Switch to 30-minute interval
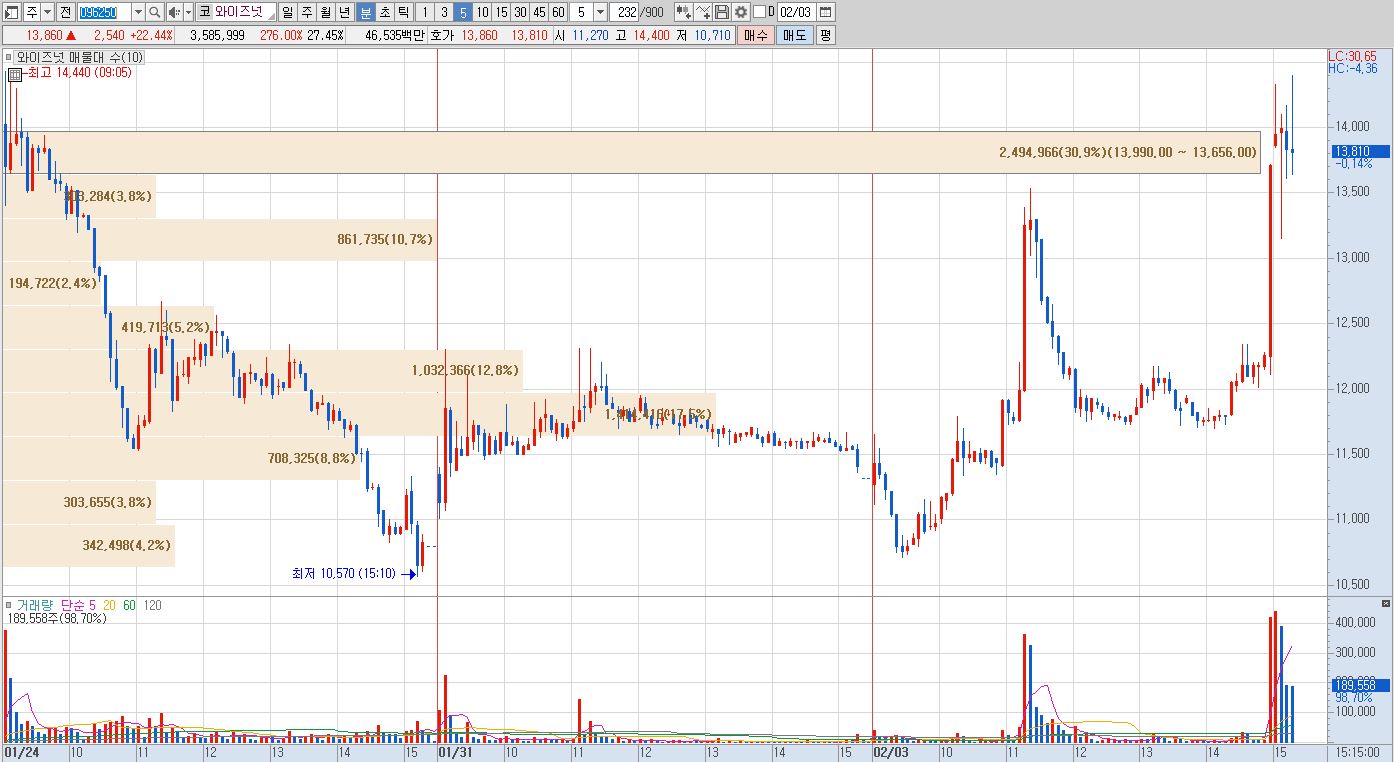Screen dimensions: 1394x762 [x=520, y=12]
